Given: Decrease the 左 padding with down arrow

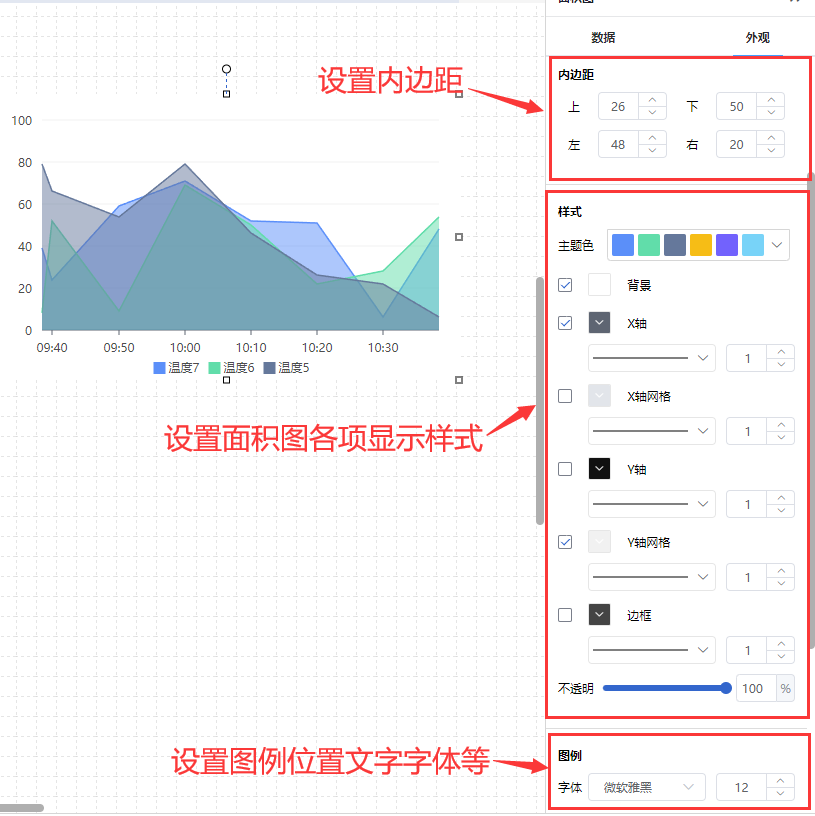Looking at the screenshot, I should pos(652,151).
